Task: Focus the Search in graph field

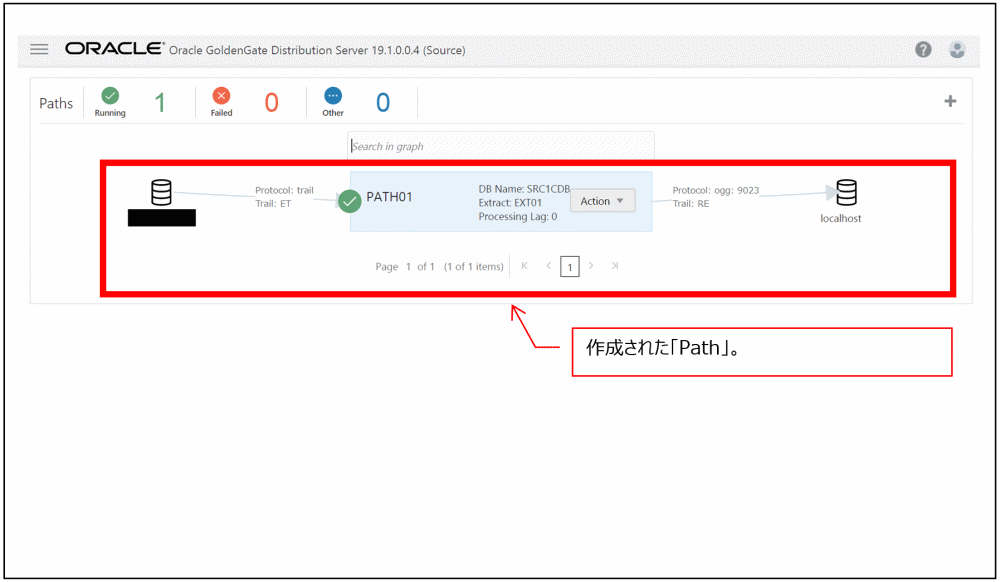Action: 501,146
